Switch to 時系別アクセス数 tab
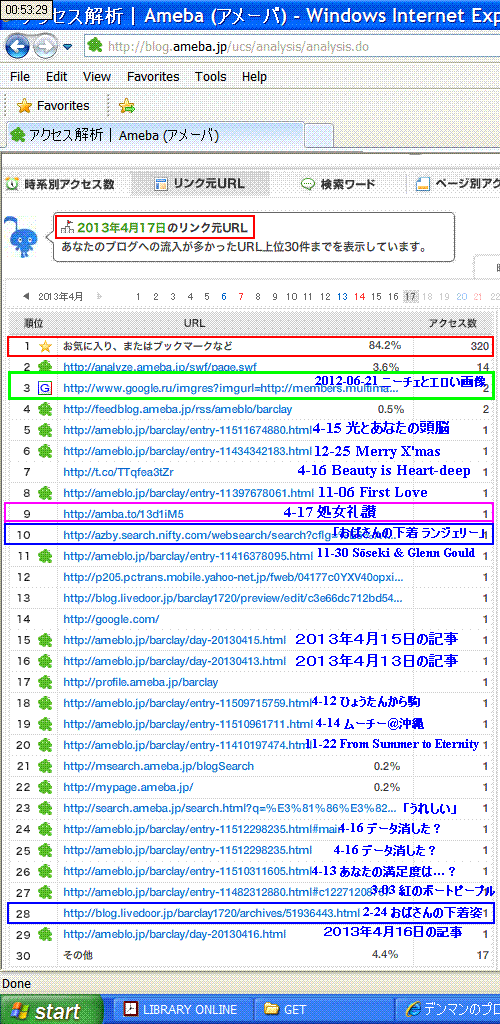Screen dimensions: 500x1024 (60, 184)
